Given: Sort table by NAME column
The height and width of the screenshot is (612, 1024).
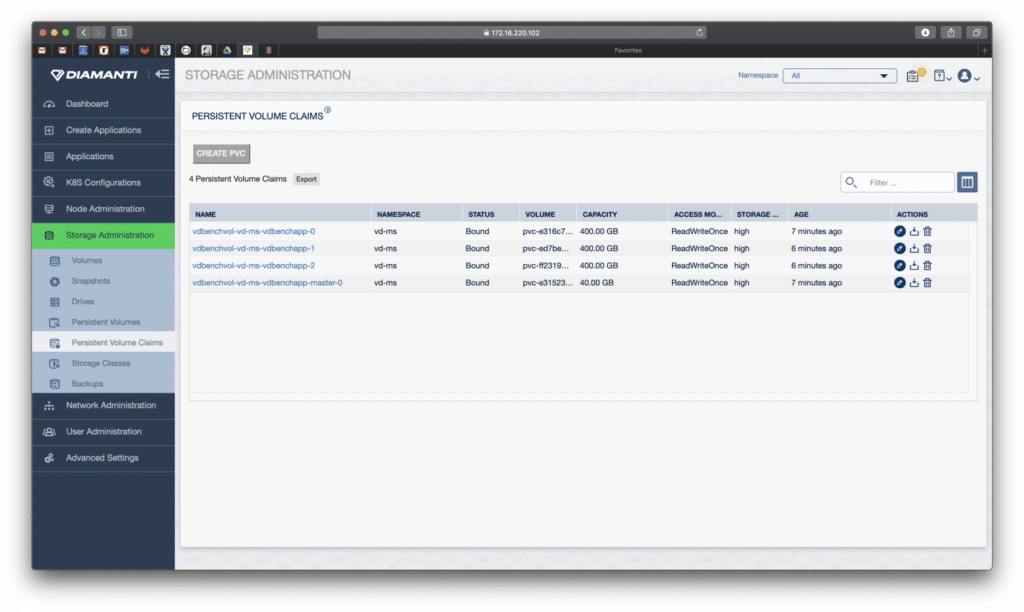Looking at the screenshot, I should [205, 214].
